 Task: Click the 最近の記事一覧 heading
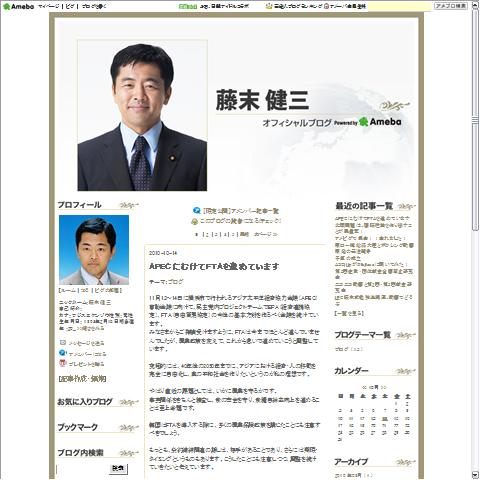coord(364,206)
